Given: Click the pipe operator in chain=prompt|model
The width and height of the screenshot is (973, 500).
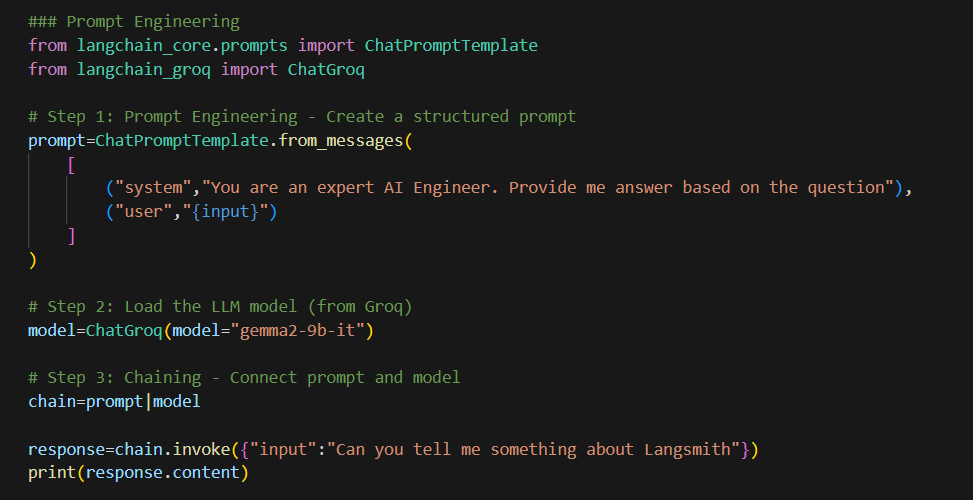Looking at the screenshot, I should tap(148, 401).
